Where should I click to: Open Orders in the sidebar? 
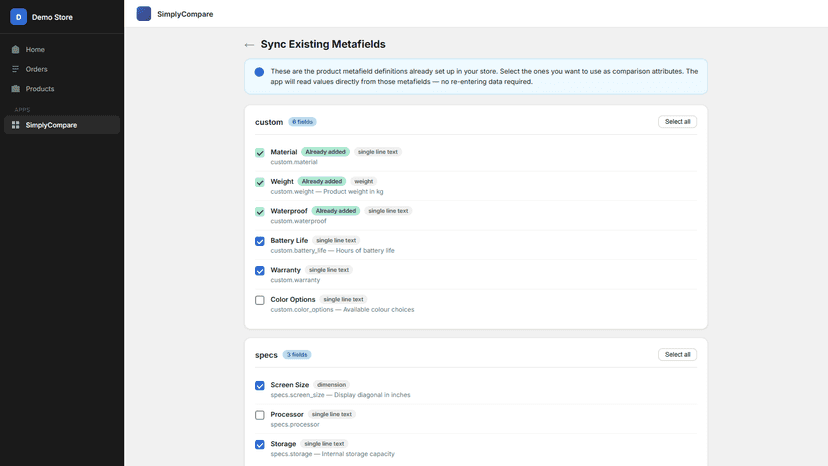pyautogui.click(x=62, y=69)
